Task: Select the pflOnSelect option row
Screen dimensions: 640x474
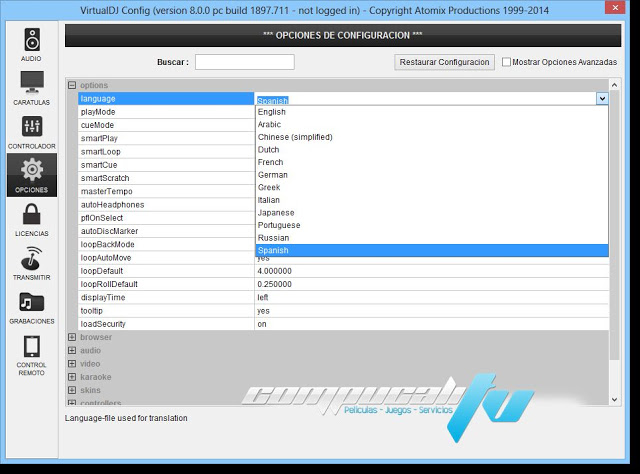Action: (x=166, y=218)
